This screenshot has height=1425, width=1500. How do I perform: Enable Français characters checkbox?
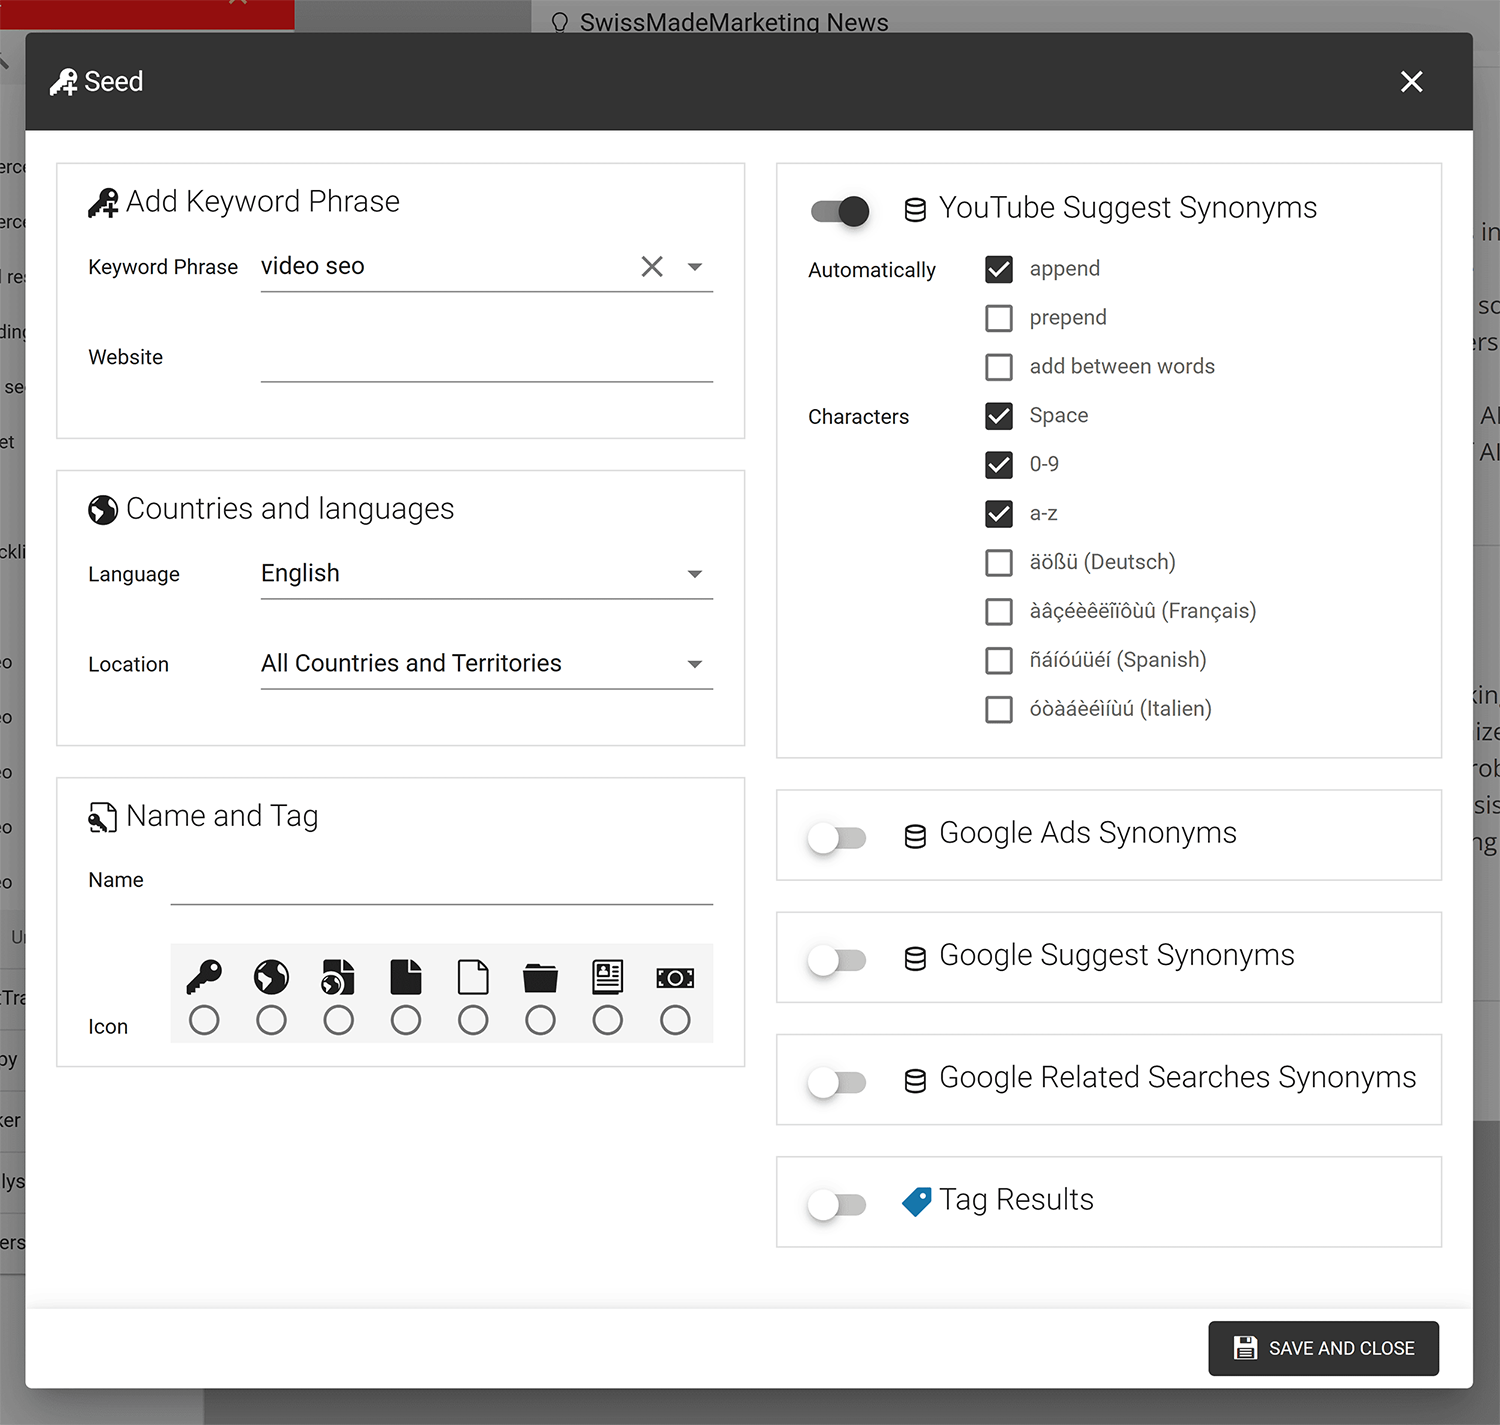click(999, 611)
